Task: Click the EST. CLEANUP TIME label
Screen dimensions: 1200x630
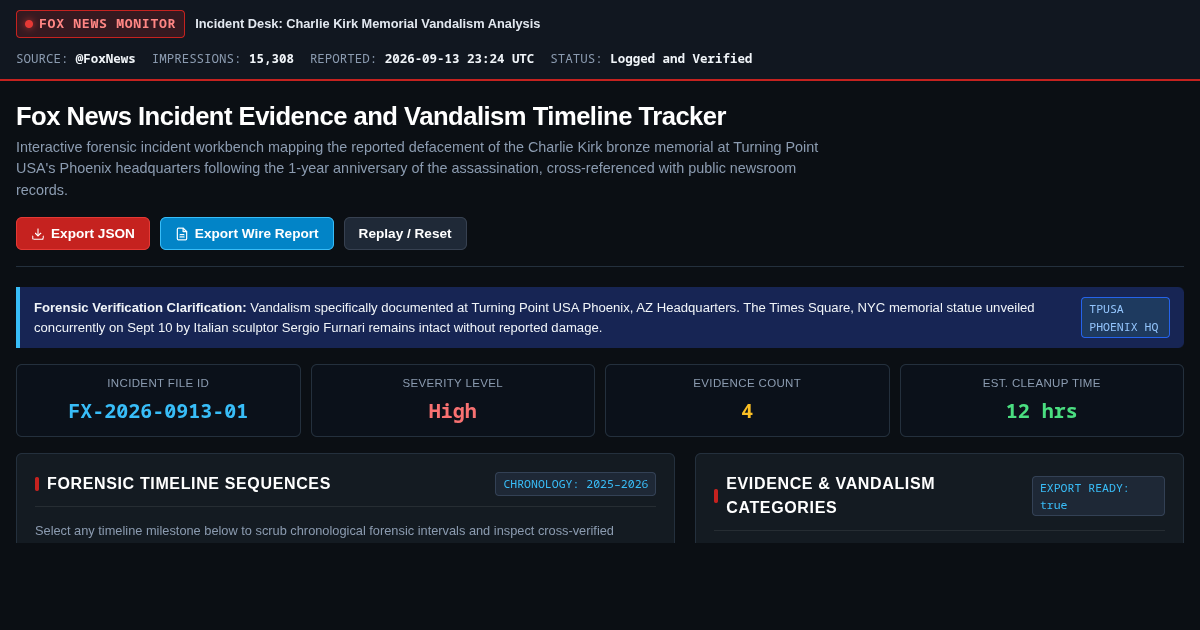Action: coord(1041,383)
